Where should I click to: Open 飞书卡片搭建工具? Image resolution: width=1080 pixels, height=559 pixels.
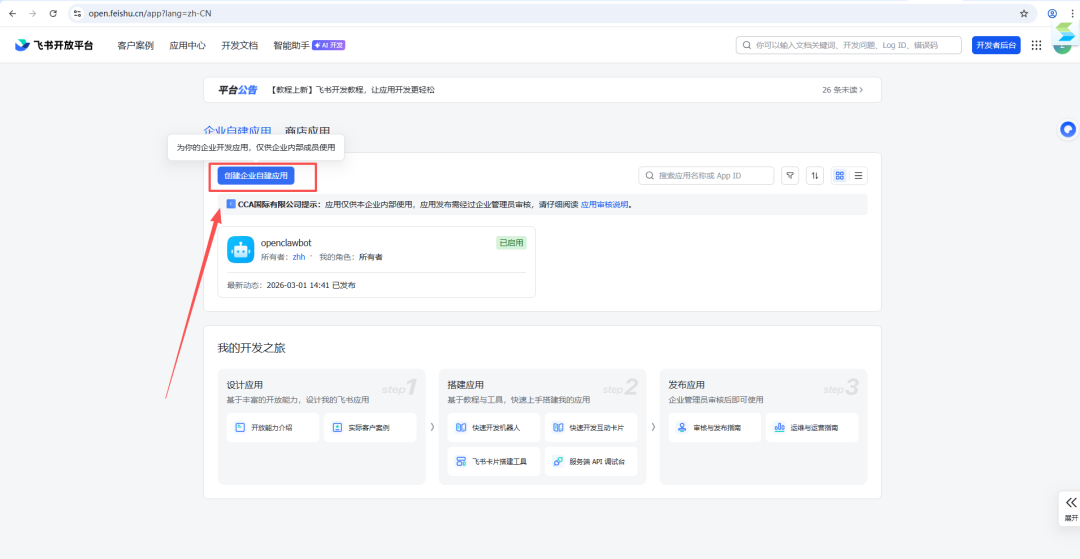coord(493,461)
